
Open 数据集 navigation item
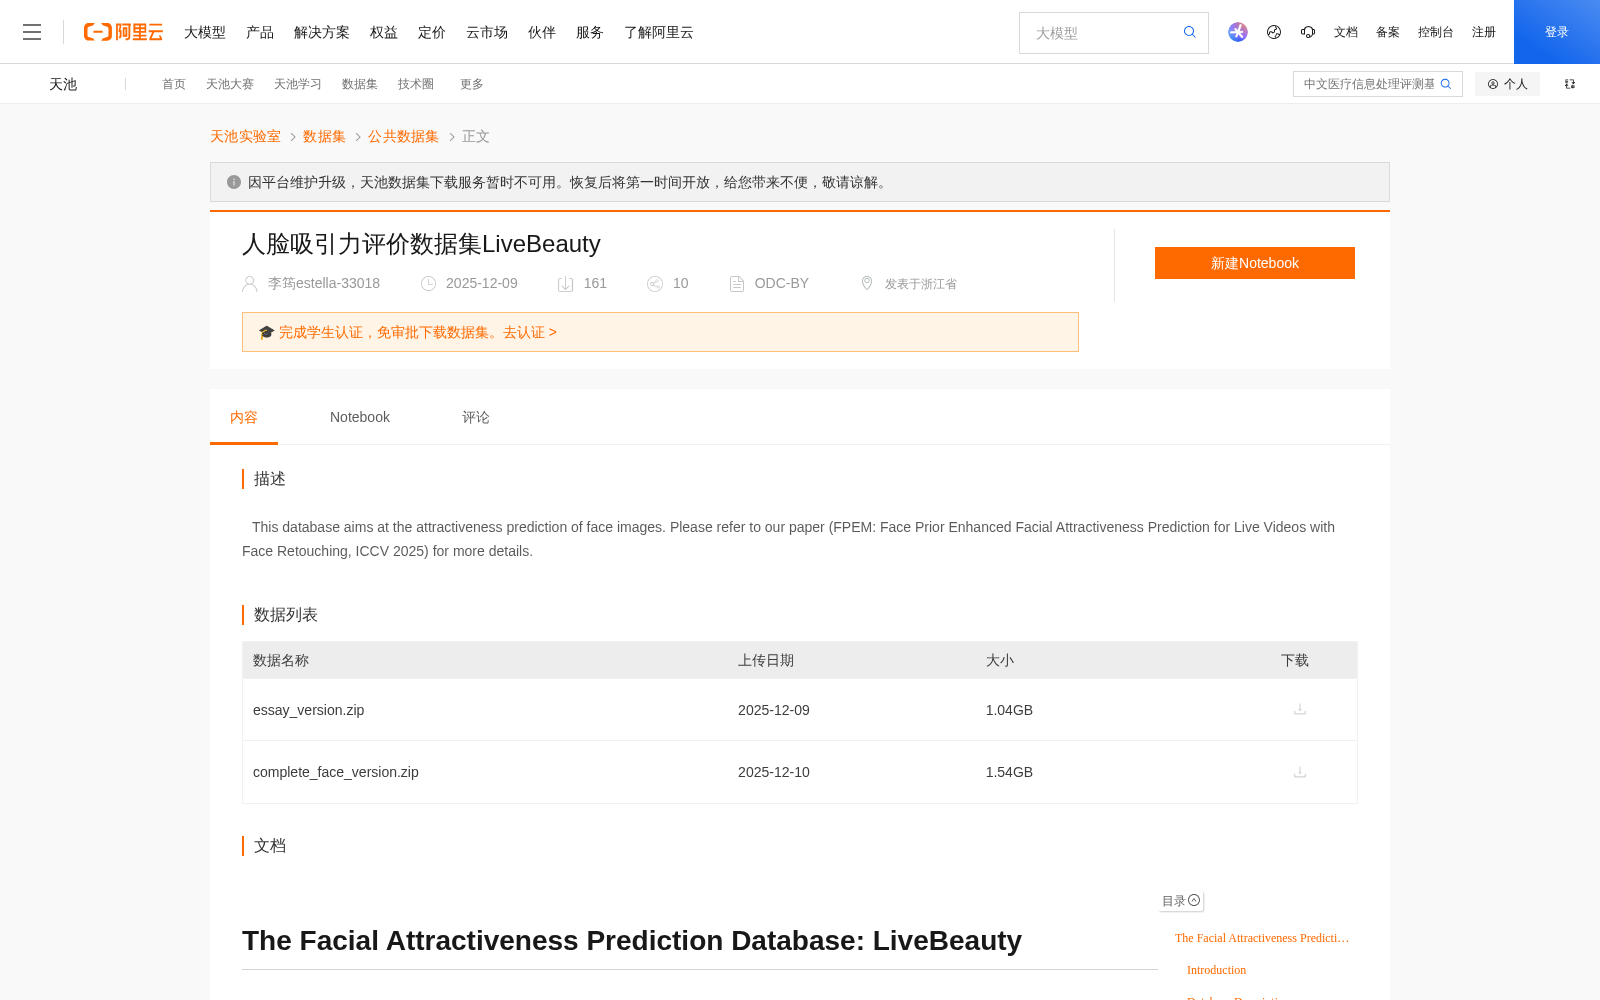(360, 84)
